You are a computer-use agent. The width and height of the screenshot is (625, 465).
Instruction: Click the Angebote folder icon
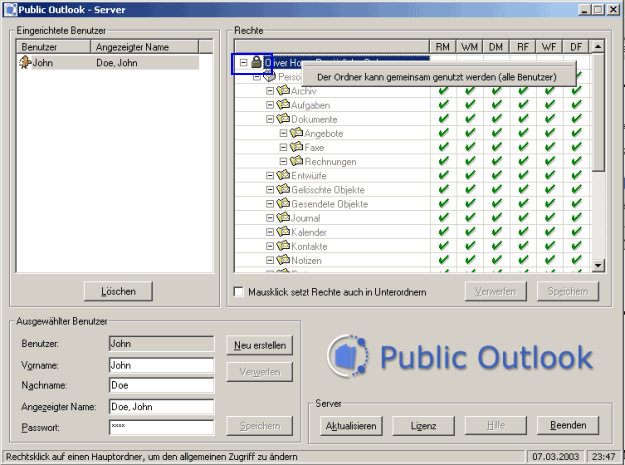point(296,133)
